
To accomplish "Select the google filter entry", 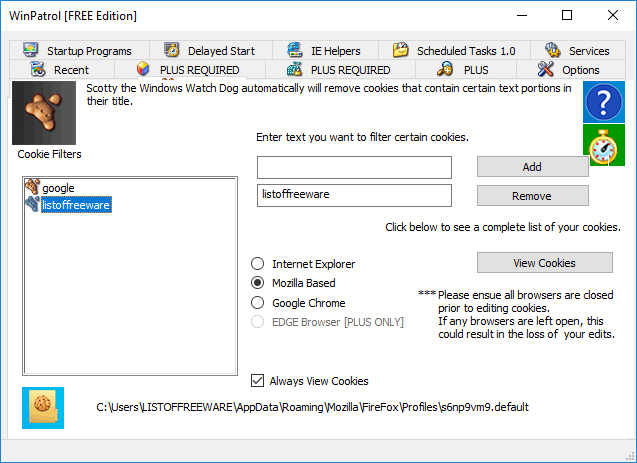I will pyautogui.click(x=58, y=188).
